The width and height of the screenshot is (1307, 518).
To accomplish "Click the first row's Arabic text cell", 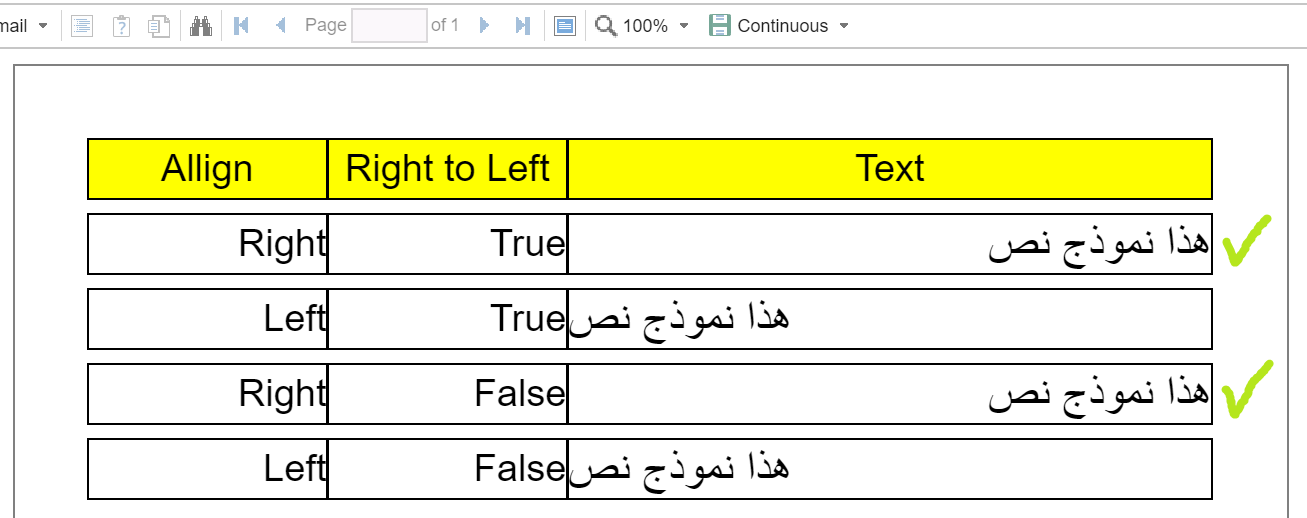I will [x=890, y=244].
